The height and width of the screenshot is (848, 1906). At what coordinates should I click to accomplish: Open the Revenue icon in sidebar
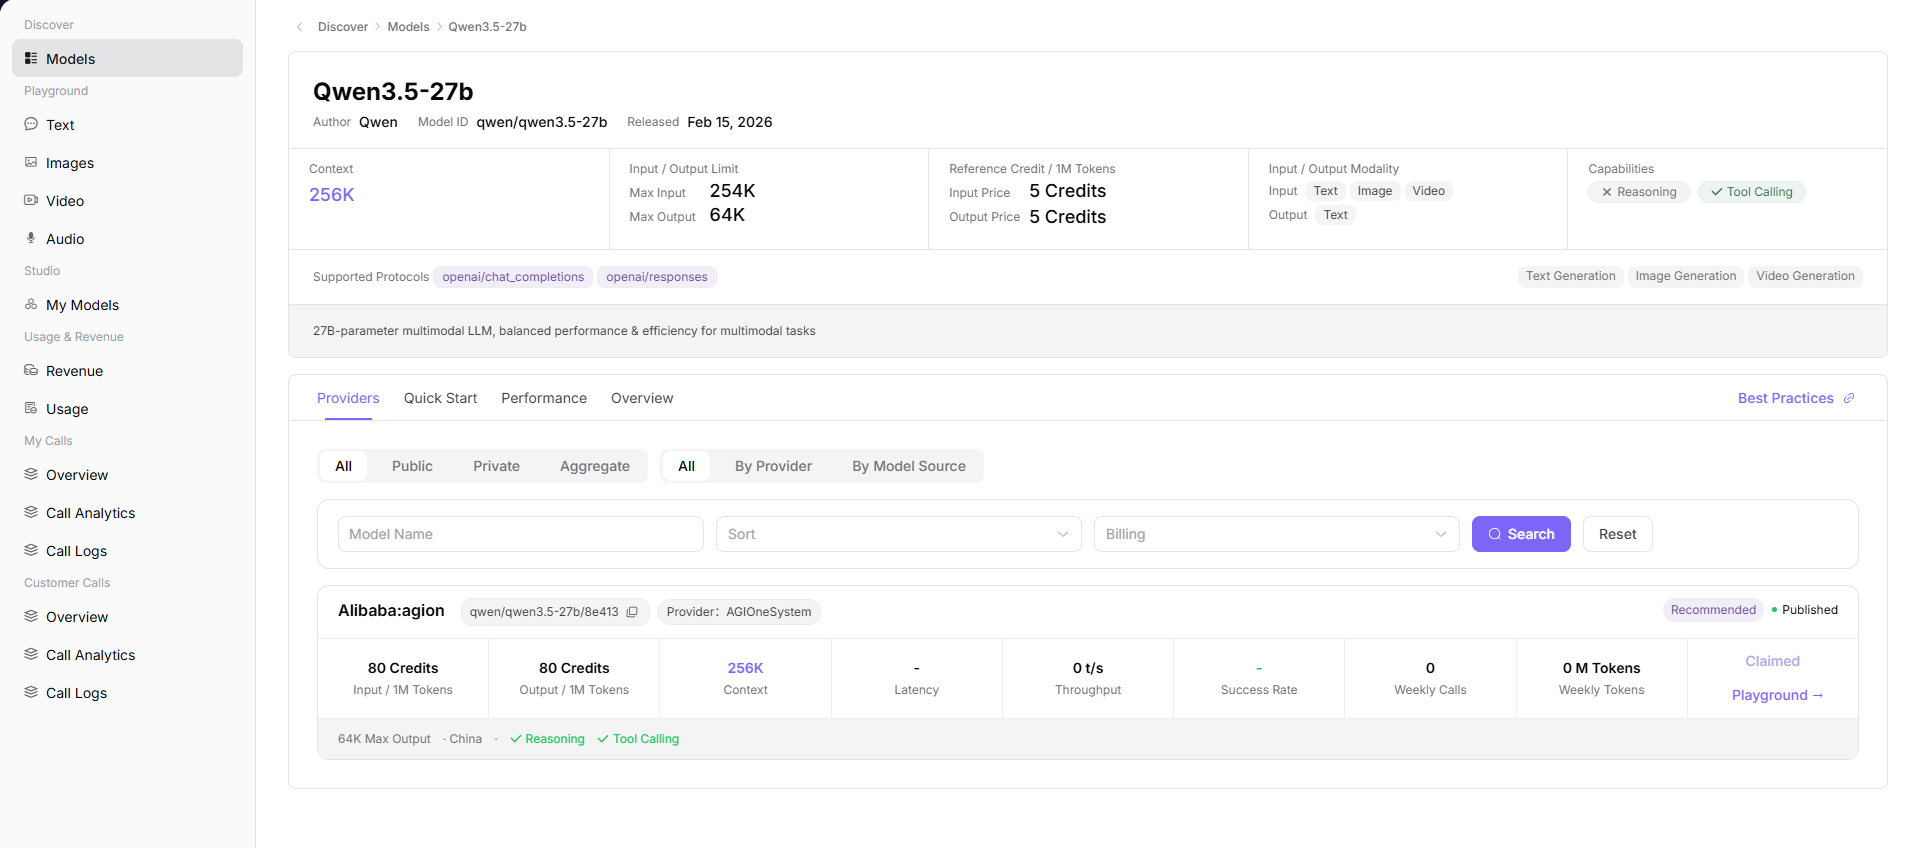31,370
